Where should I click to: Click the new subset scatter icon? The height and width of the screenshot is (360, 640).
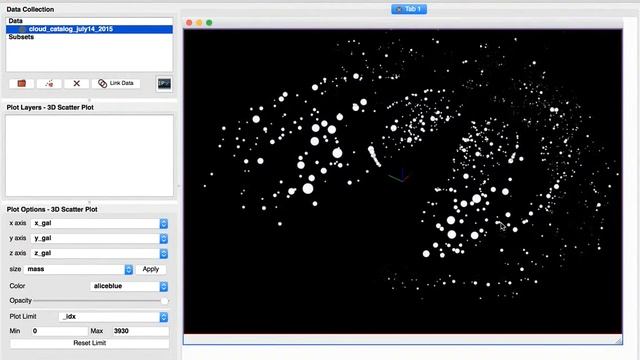(x=49, y=84)
